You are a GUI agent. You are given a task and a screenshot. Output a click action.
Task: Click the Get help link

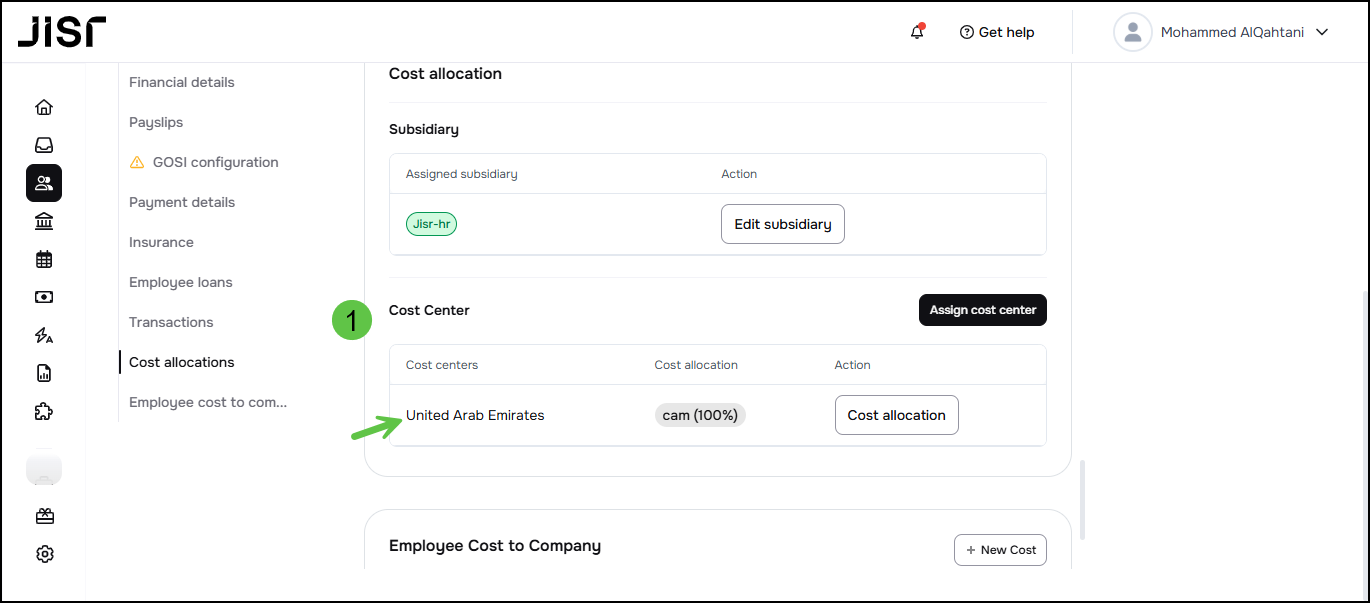point(996,32)
